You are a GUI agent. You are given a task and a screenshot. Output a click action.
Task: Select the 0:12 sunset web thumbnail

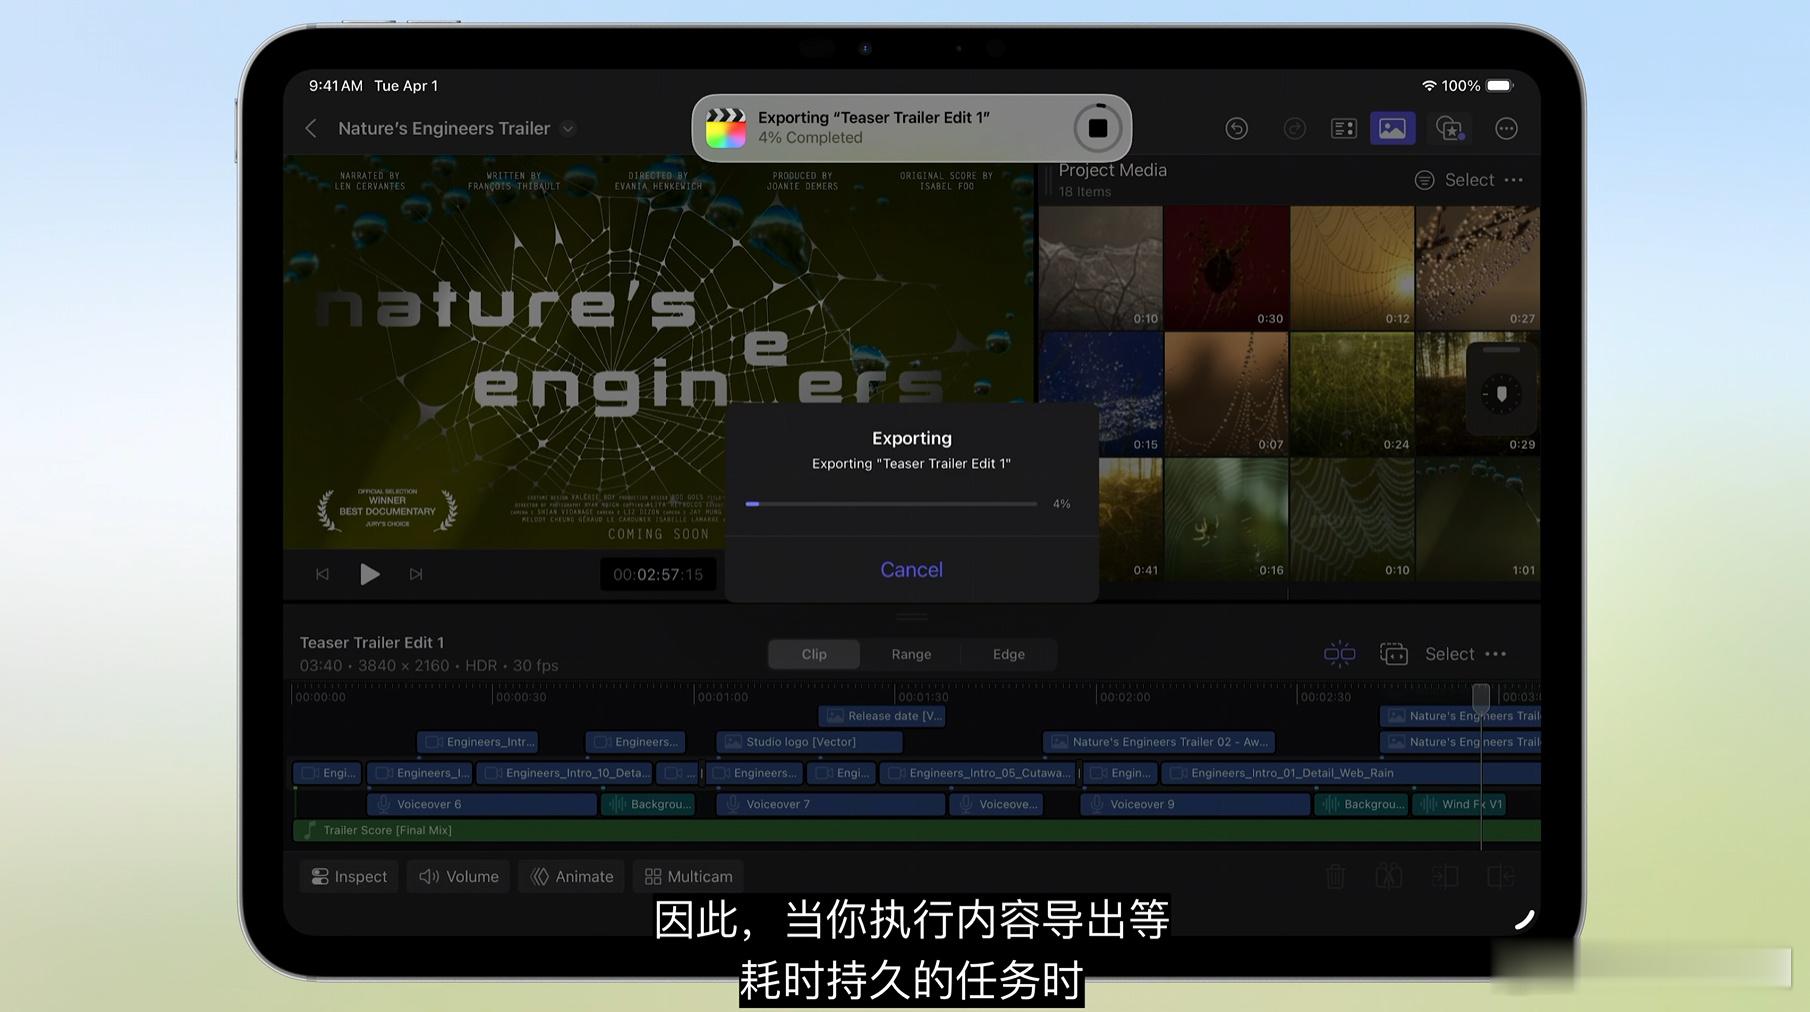pos(1352,268)
